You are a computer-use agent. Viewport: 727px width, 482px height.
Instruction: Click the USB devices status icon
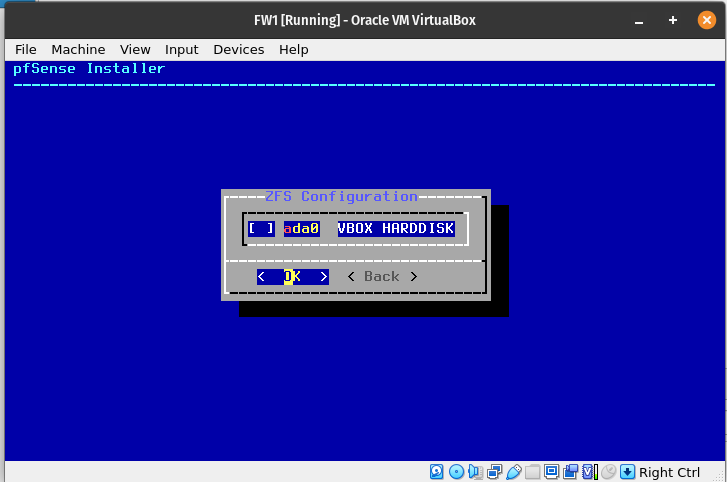[514, 472]
